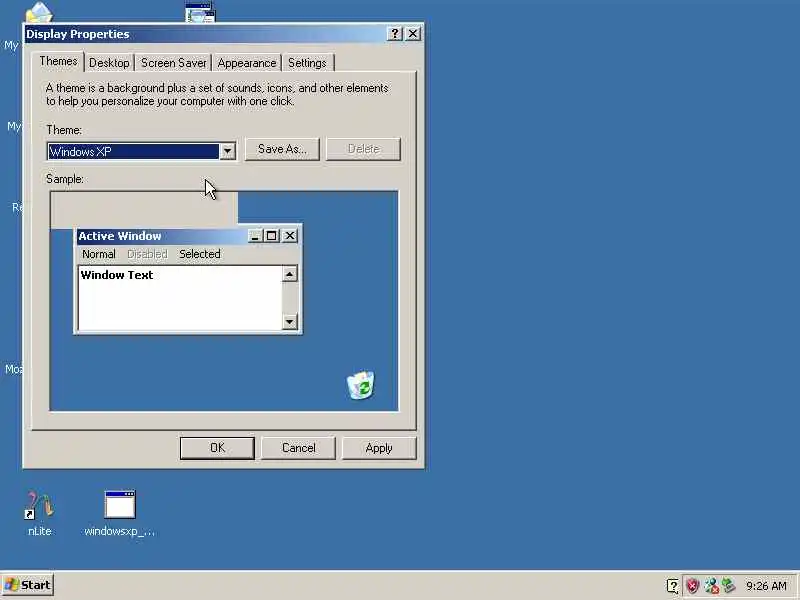Select the windowsxp_ file icon on desktop

pyautogui.click(x=120, y=513)
